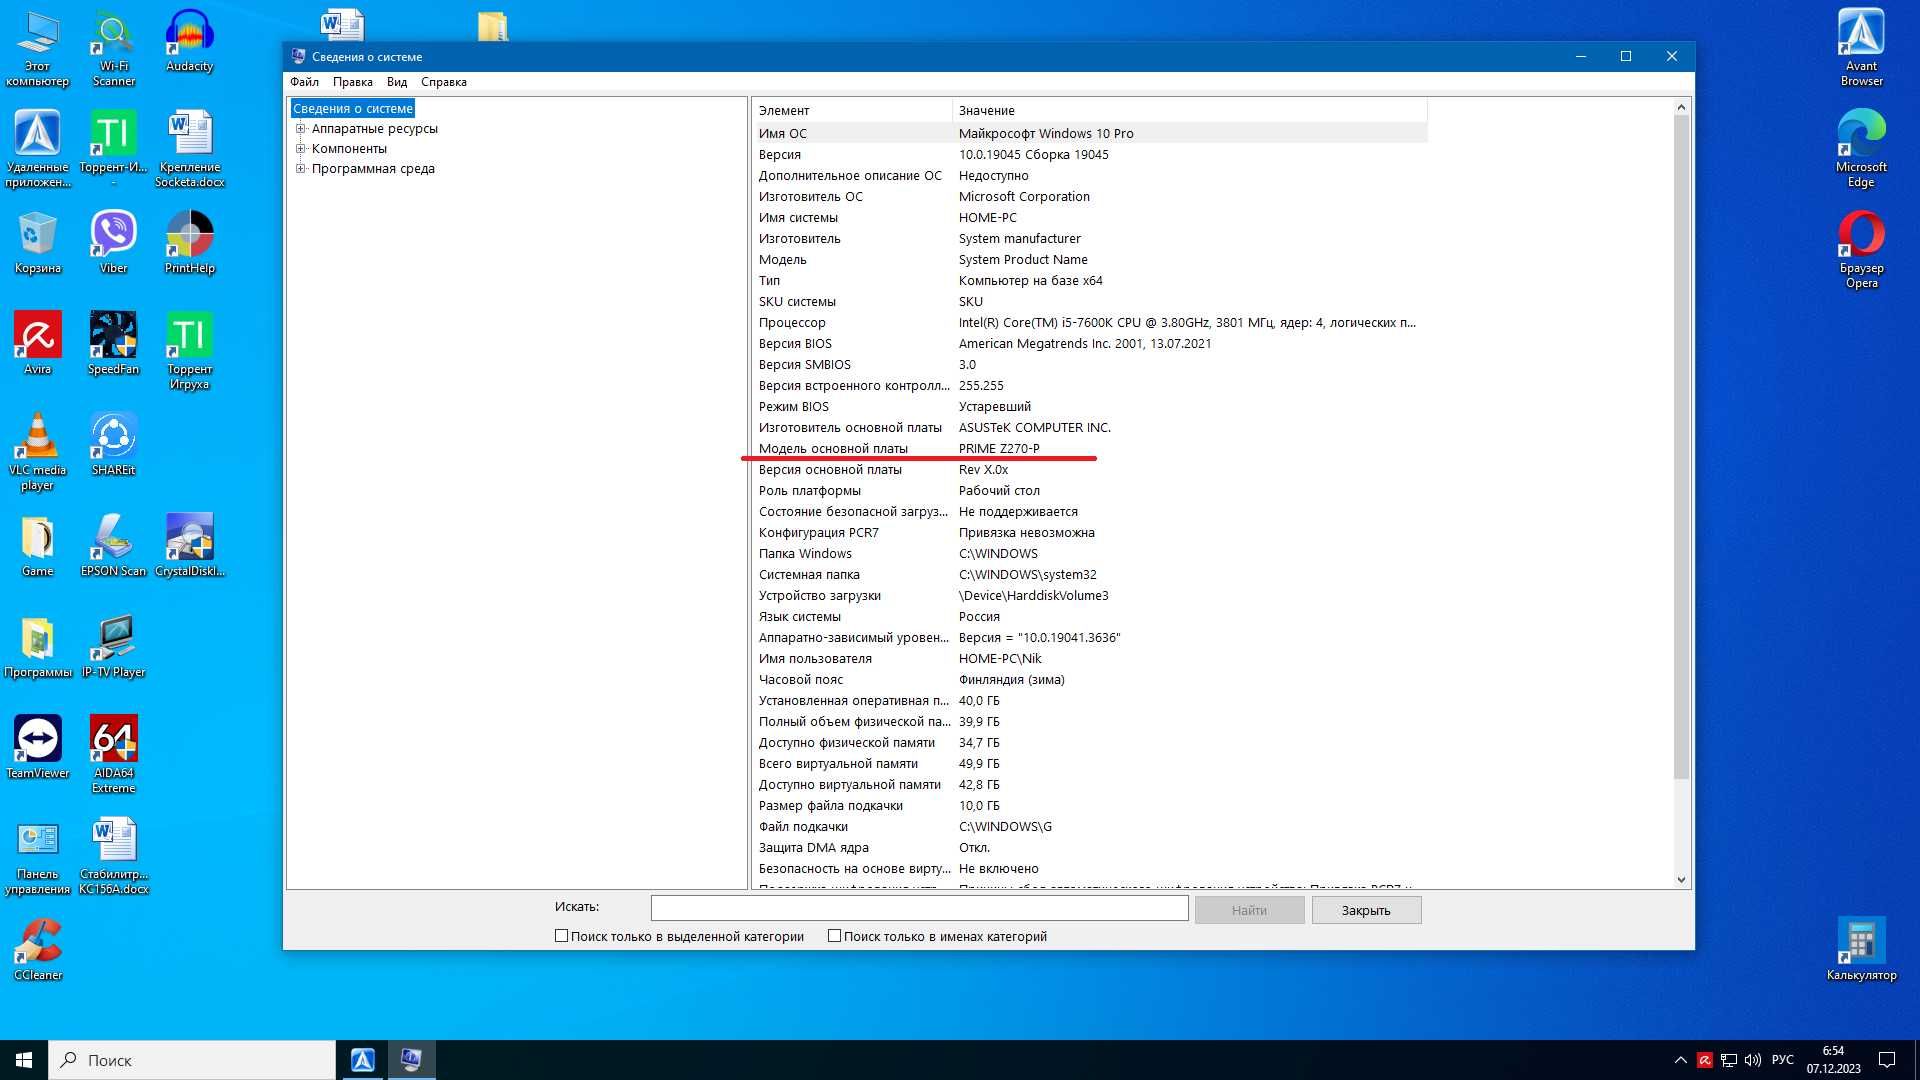Open the Этот компьютер desktop icon
The width and height of the screenshot is (1920, 1080).
pos(37,48)
